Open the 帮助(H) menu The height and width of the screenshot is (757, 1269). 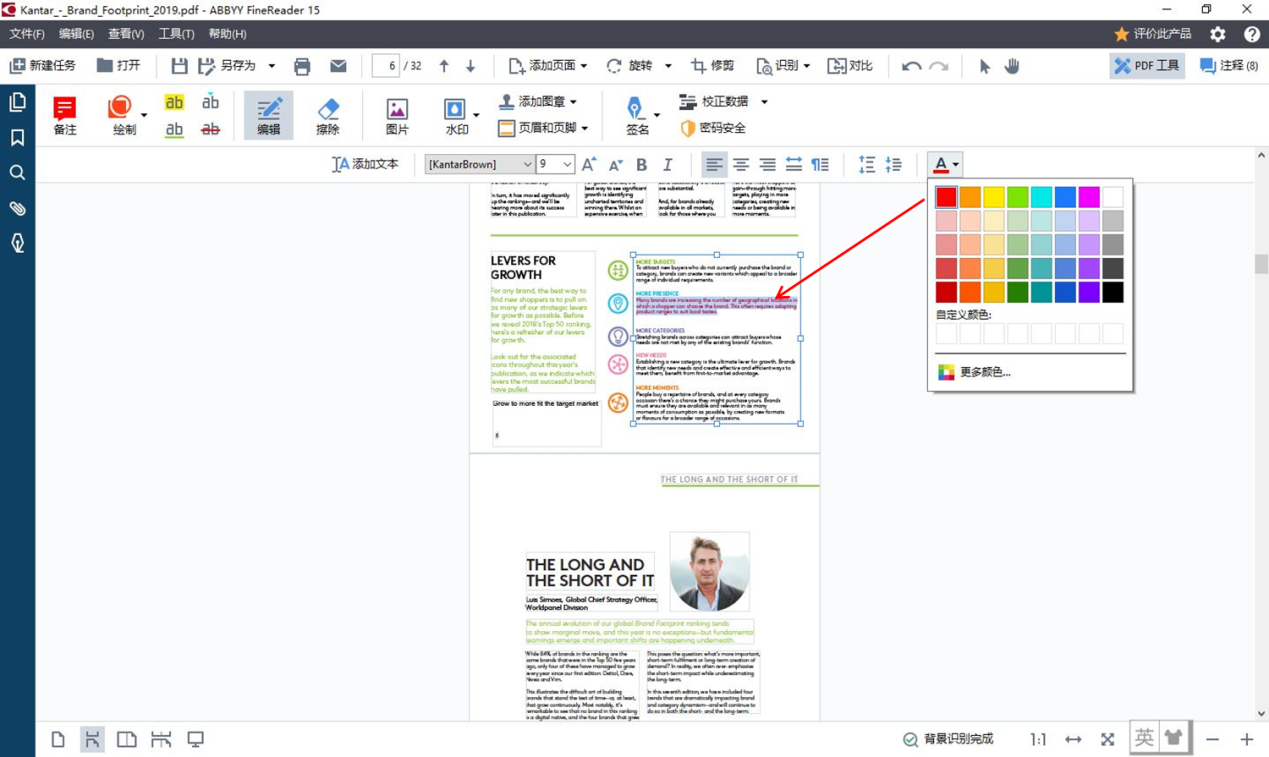(x=227, y=34)
